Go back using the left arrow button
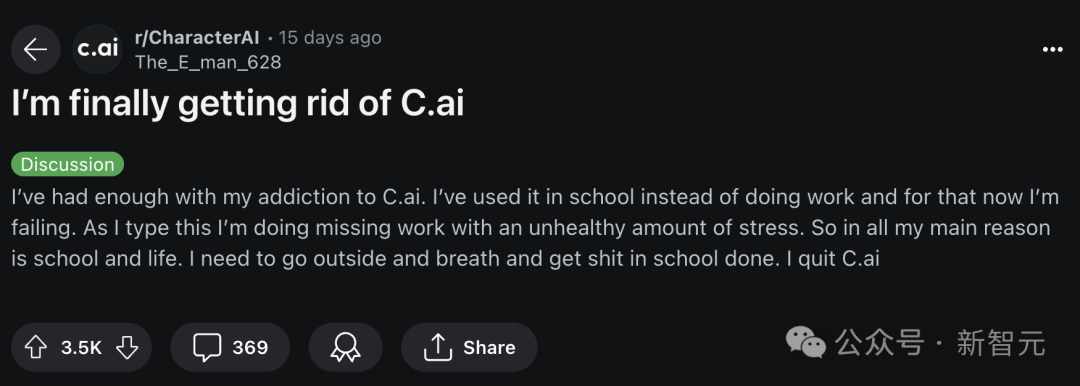Viewport: 1080px width, 386px height. pyautogui.click(x=36, y=50)
